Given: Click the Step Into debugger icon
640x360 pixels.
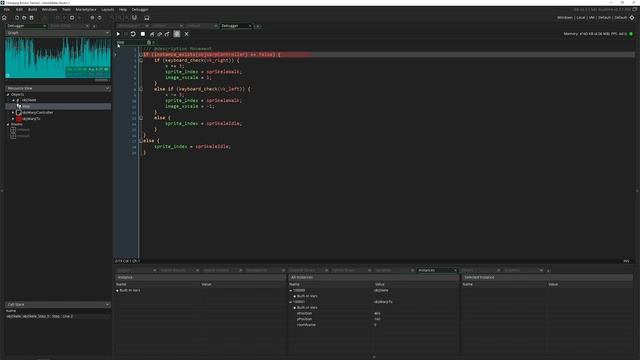Looking at the screenshot, I should [x=152, y=34].
